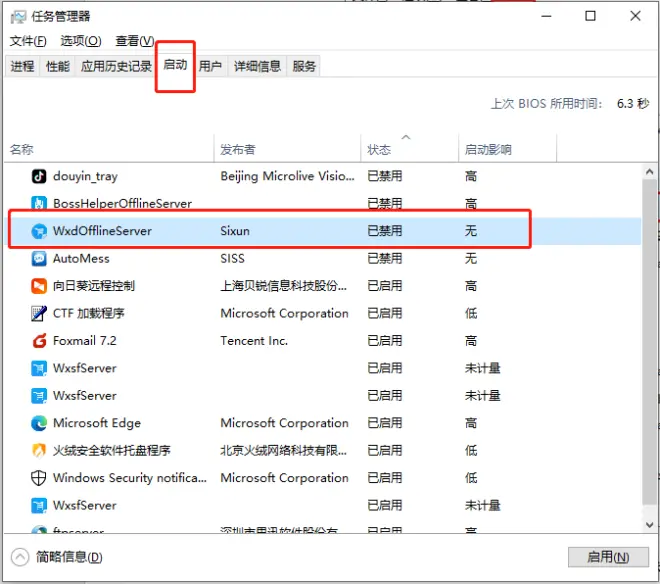Click the CTF 加载程序 pen icon
This screenshot has height=584, width=660.
click(x=39, y=313)
